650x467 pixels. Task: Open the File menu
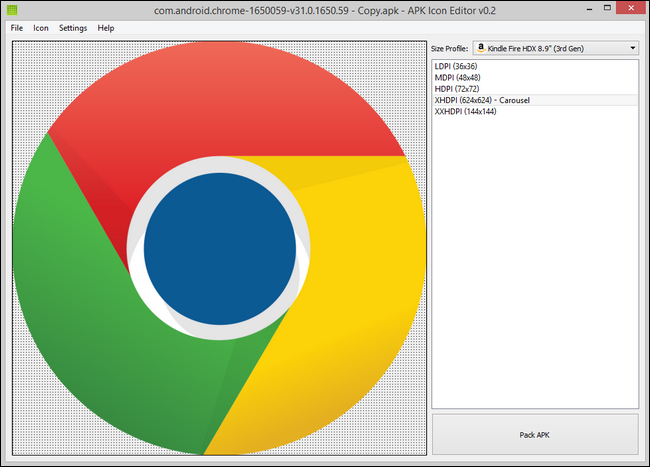point(17,28)
